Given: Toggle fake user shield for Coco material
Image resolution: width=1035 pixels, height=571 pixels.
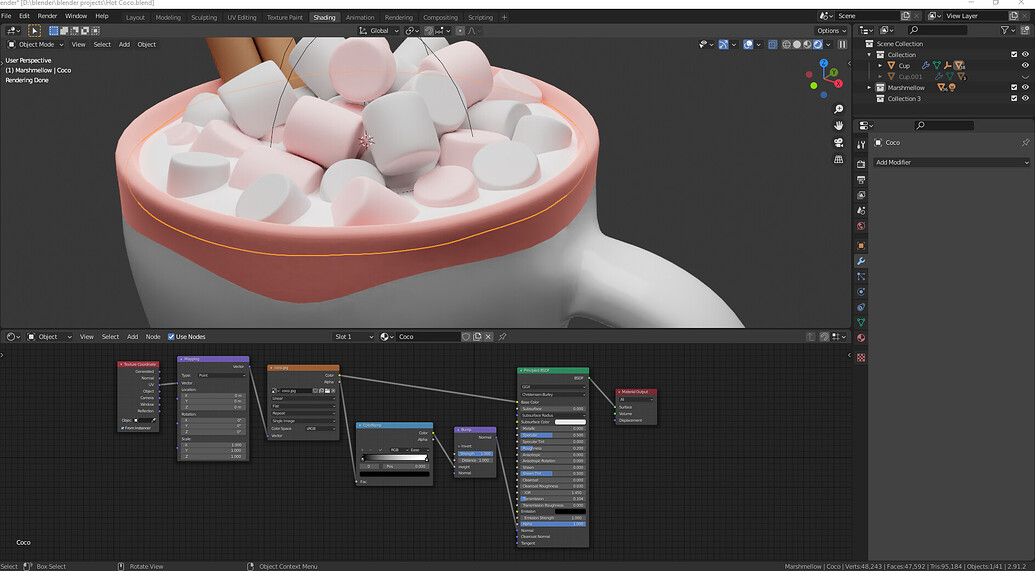Looking at the screenshot, I should [x=465, y=337].
